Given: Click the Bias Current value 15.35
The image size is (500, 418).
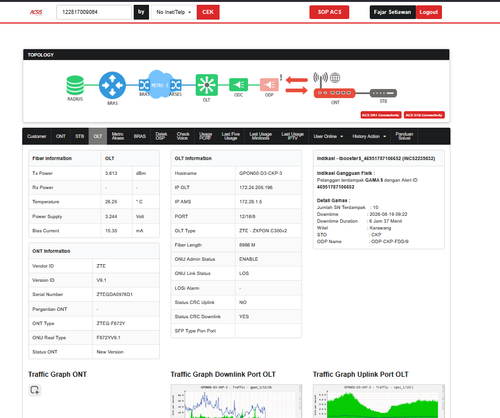Looking at the screenshot, I should [x=111, y=231].
